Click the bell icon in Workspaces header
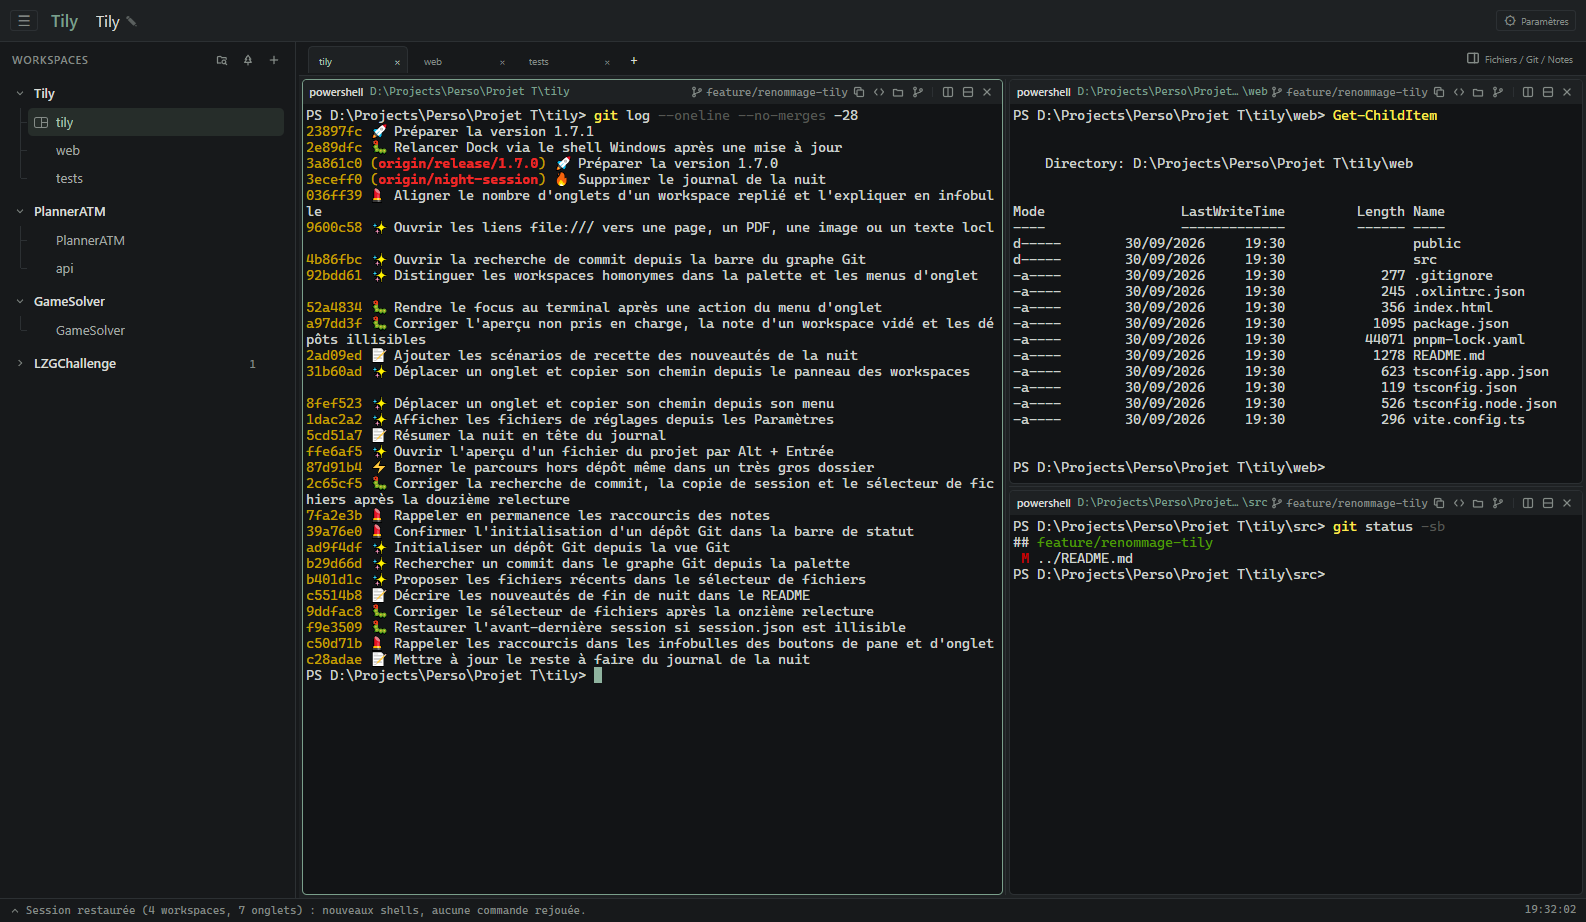 (248, 60)
